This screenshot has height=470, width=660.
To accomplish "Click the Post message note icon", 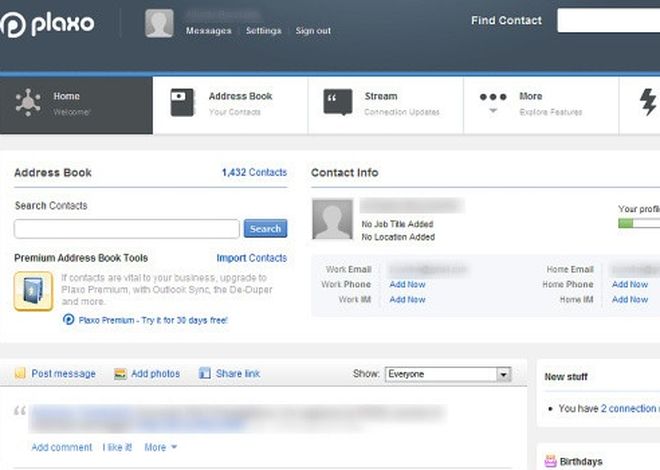I will 20,373.
